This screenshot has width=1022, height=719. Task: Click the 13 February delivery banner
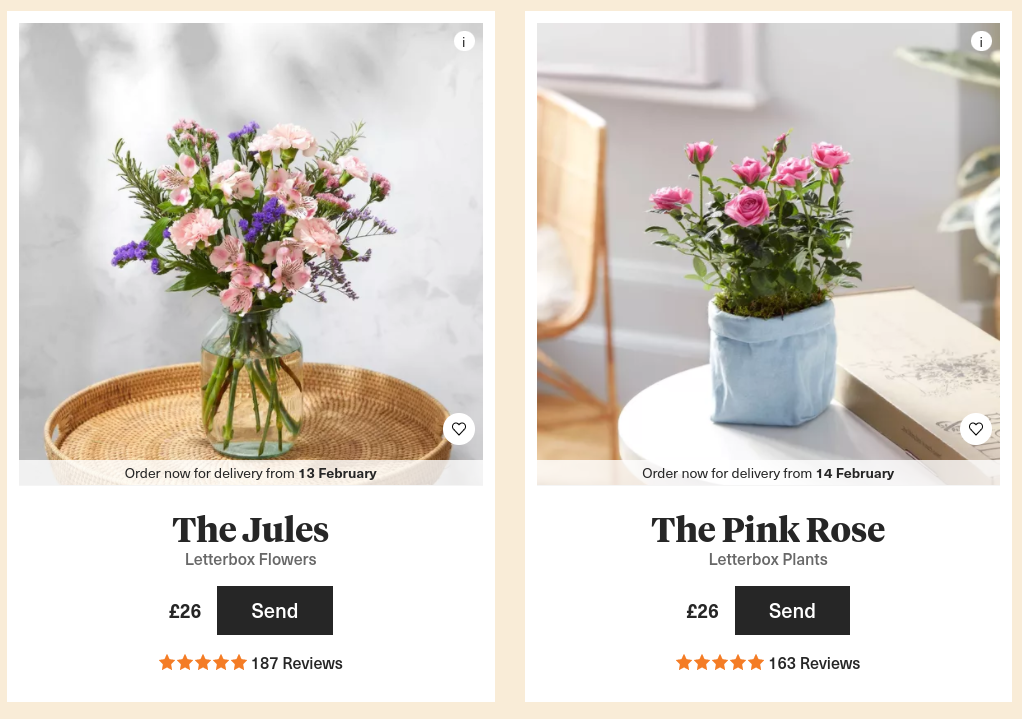pos(251,473)
